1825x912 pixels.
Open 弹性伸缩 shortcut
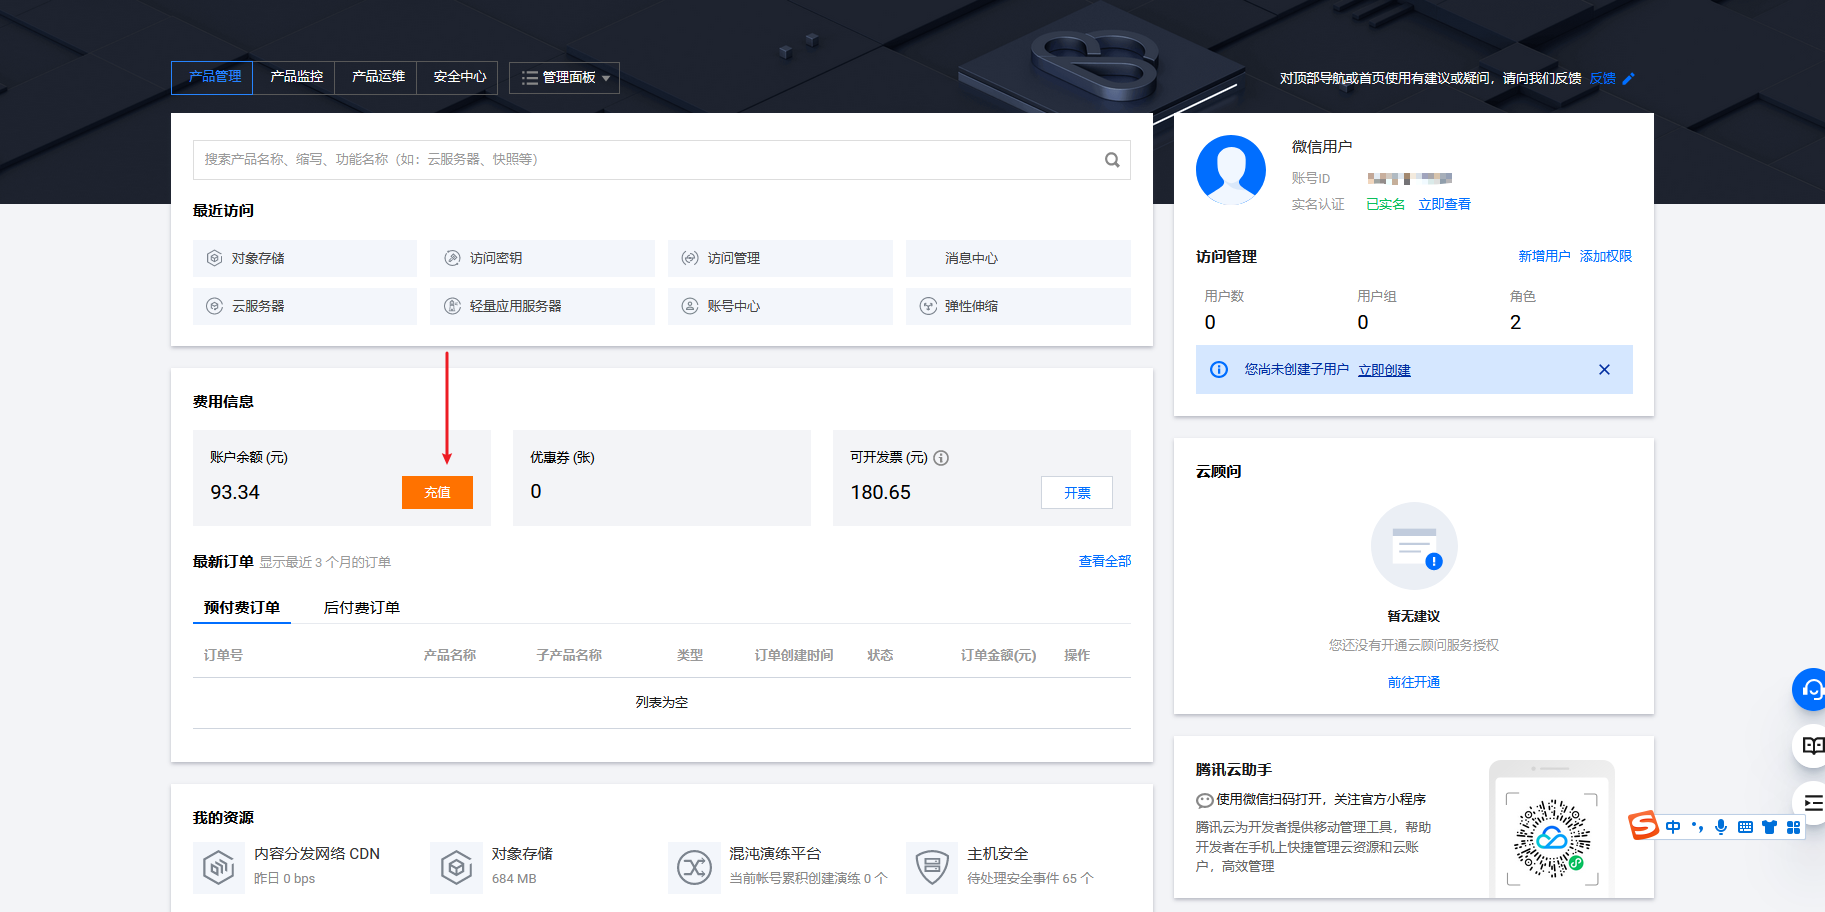pos(1018,306)
